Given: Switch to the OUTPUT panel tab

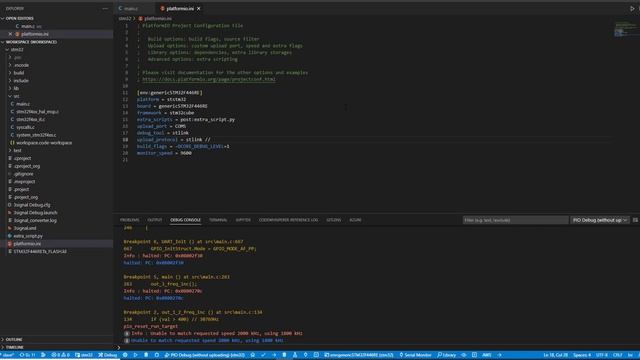Looking at the screenshot, I should pyautogui.click(x=155, y=220).
